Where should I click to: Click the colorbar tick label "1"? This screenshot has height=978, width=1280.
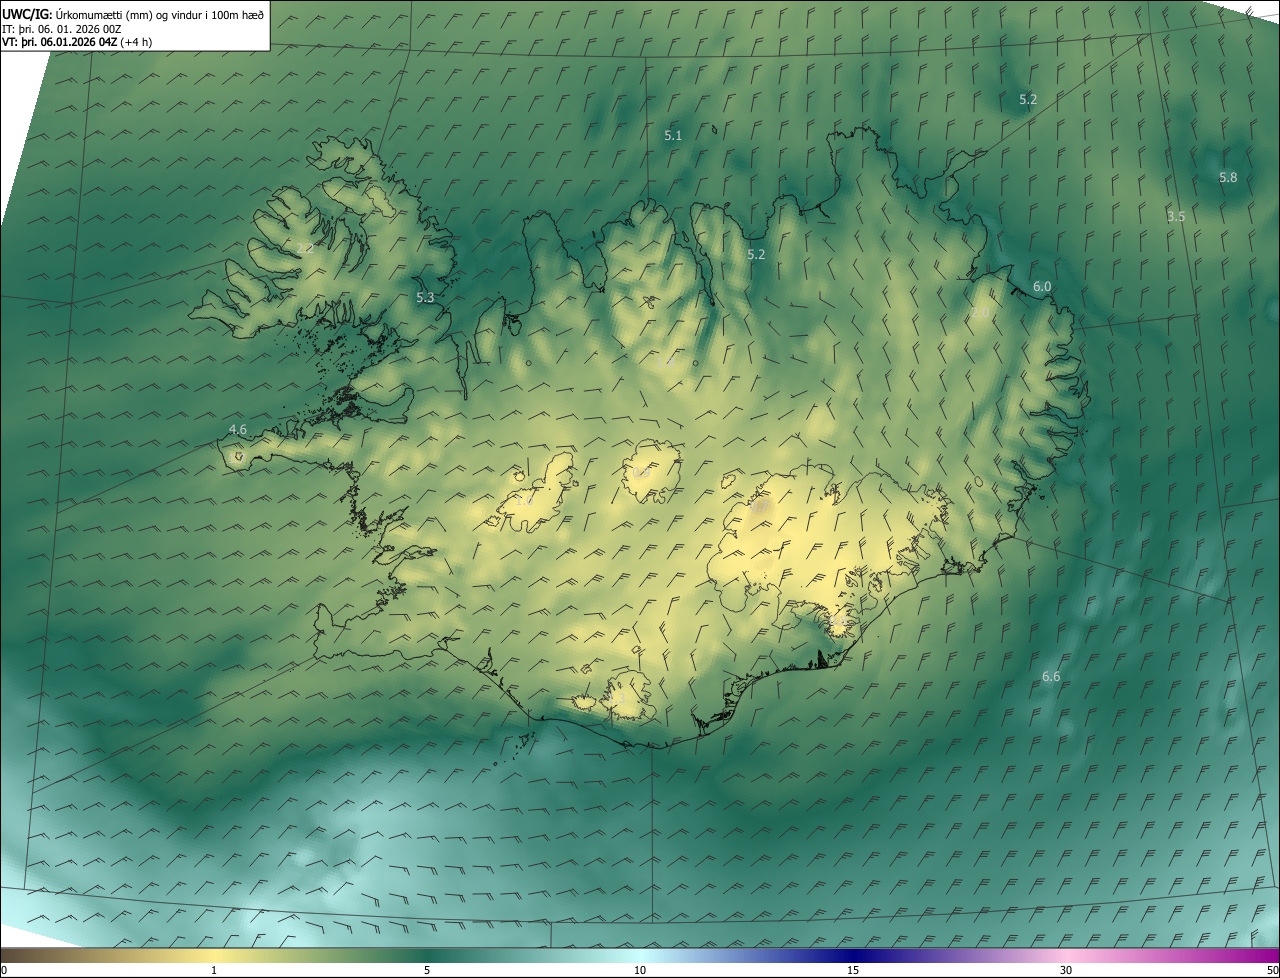click(214, 970)
